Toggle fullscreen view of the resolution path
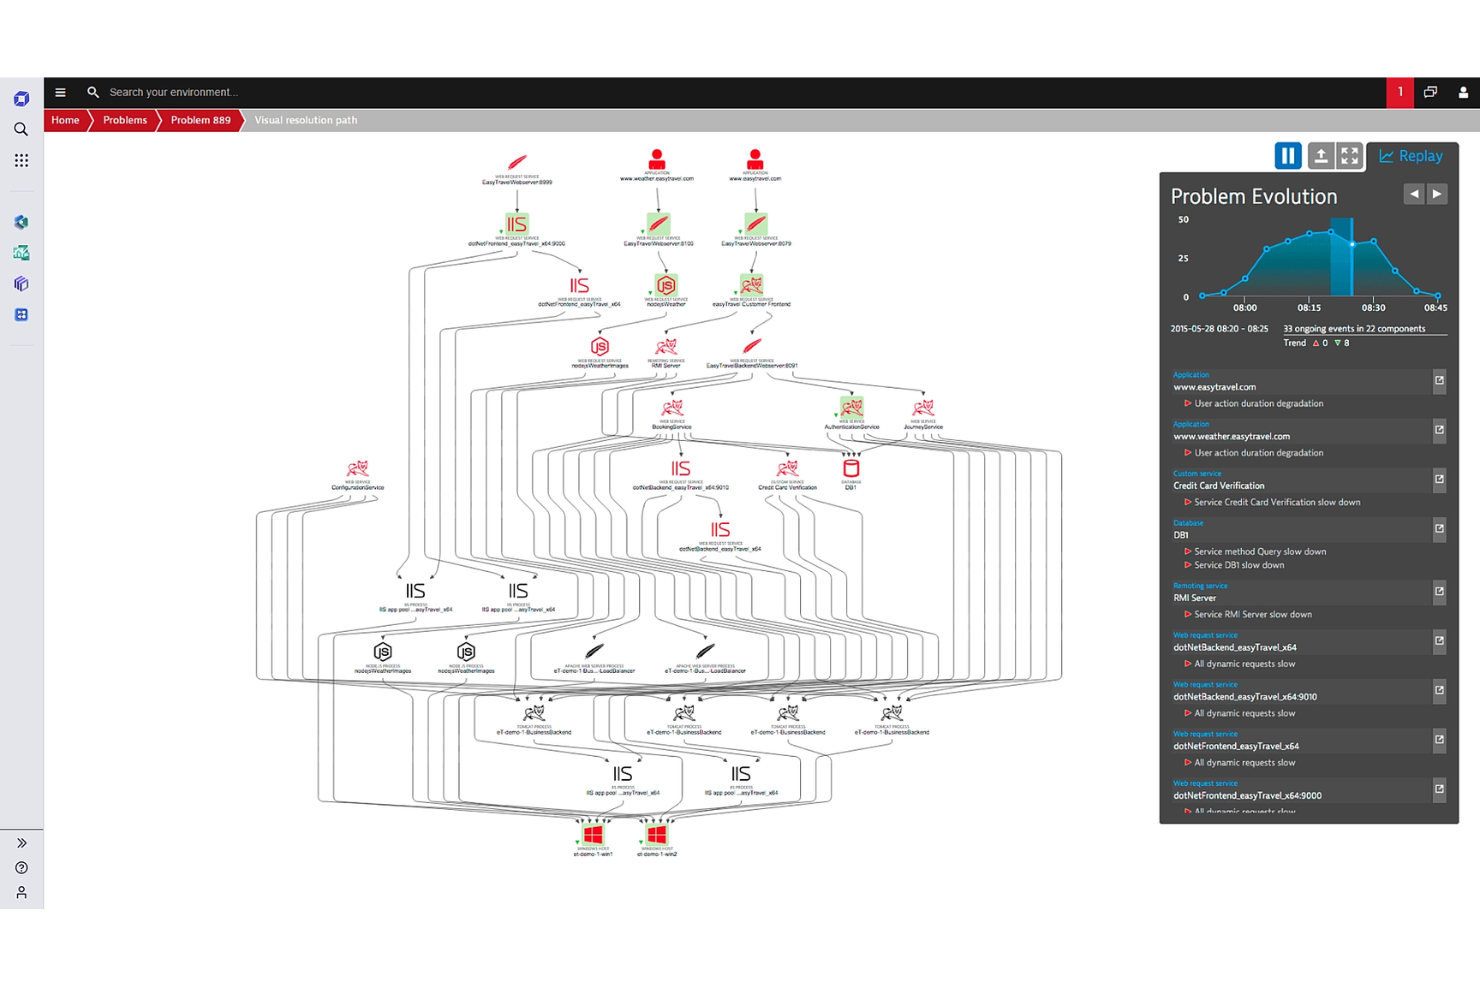This screenshot has height=987, width=1480. (x=1350, y=155)
